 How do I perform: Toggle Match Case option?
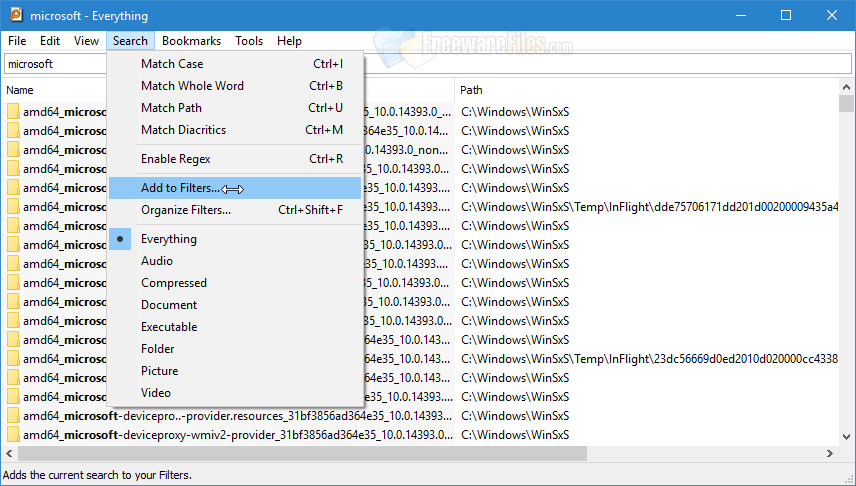click(235, 64)
